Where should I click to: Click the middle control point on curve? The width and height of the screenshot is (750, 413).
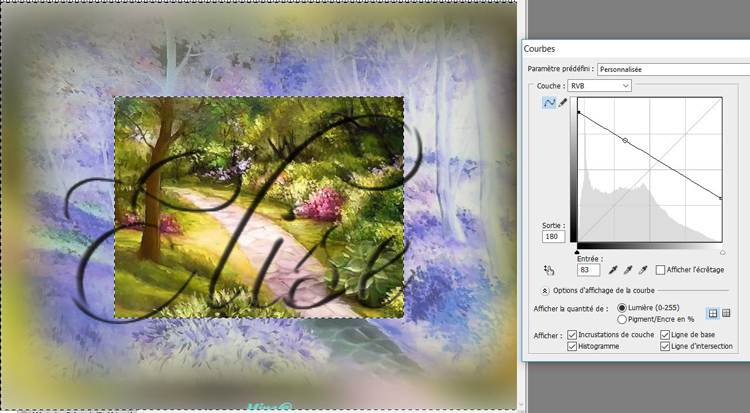click(626, 141)
